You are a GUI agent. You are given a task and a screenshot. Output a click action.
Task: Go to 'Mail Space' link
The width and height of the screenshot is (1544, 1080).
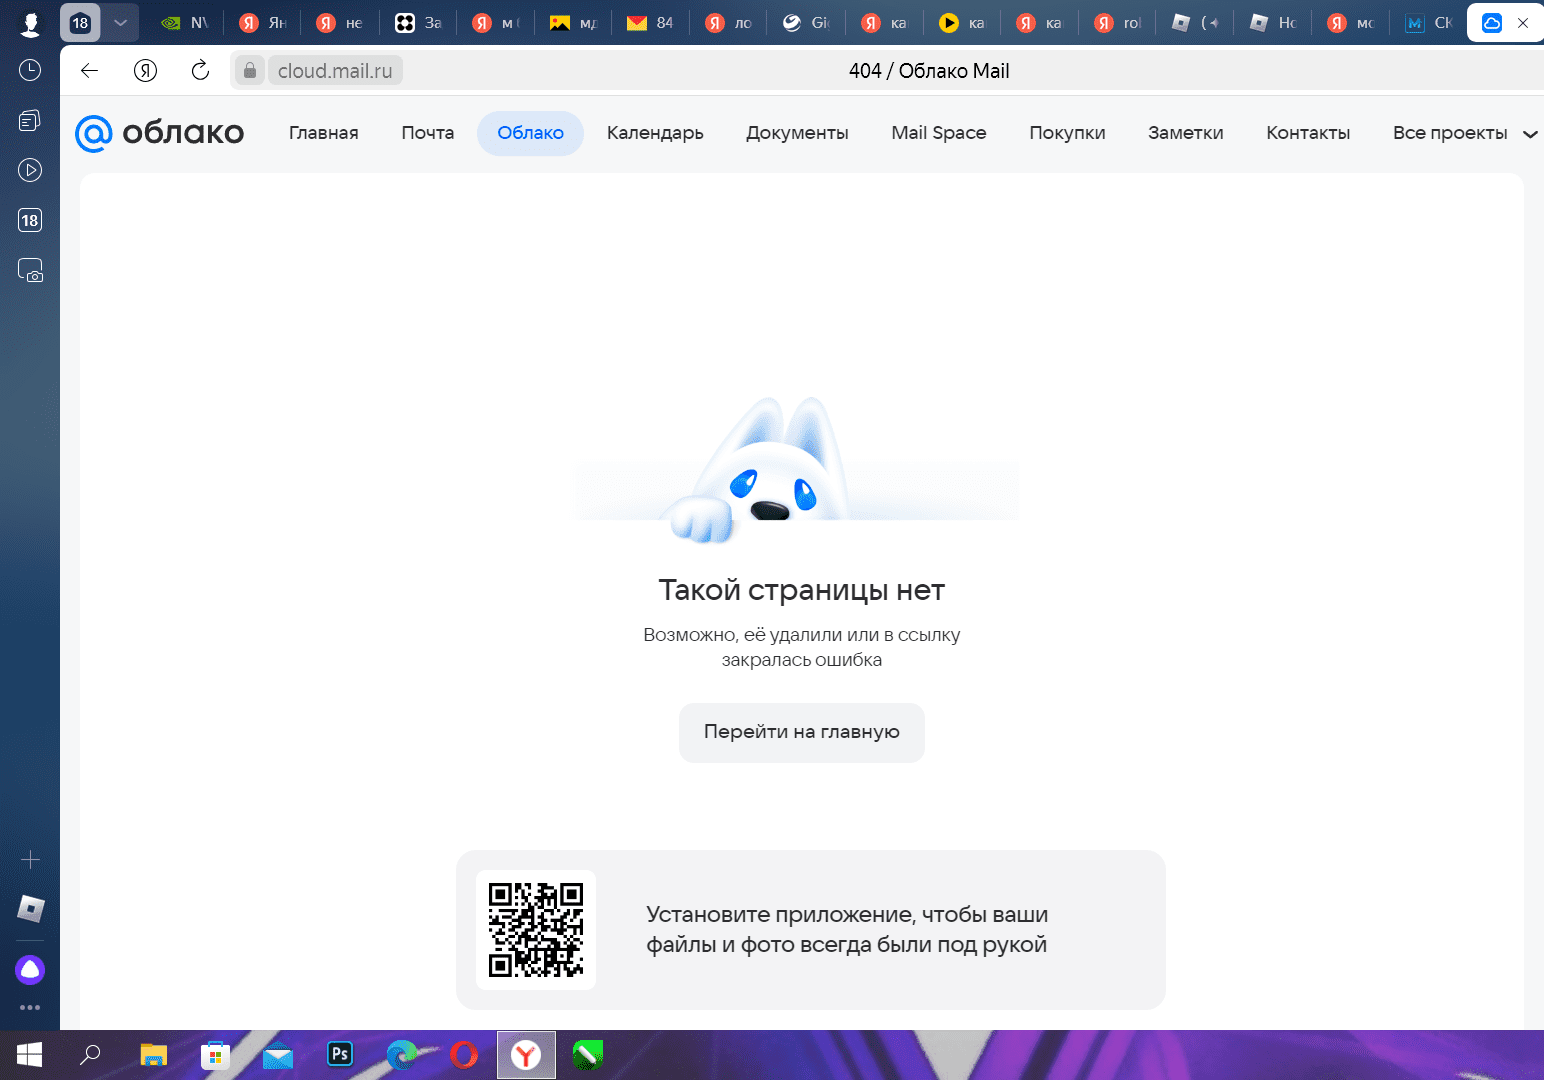point(938,133)
